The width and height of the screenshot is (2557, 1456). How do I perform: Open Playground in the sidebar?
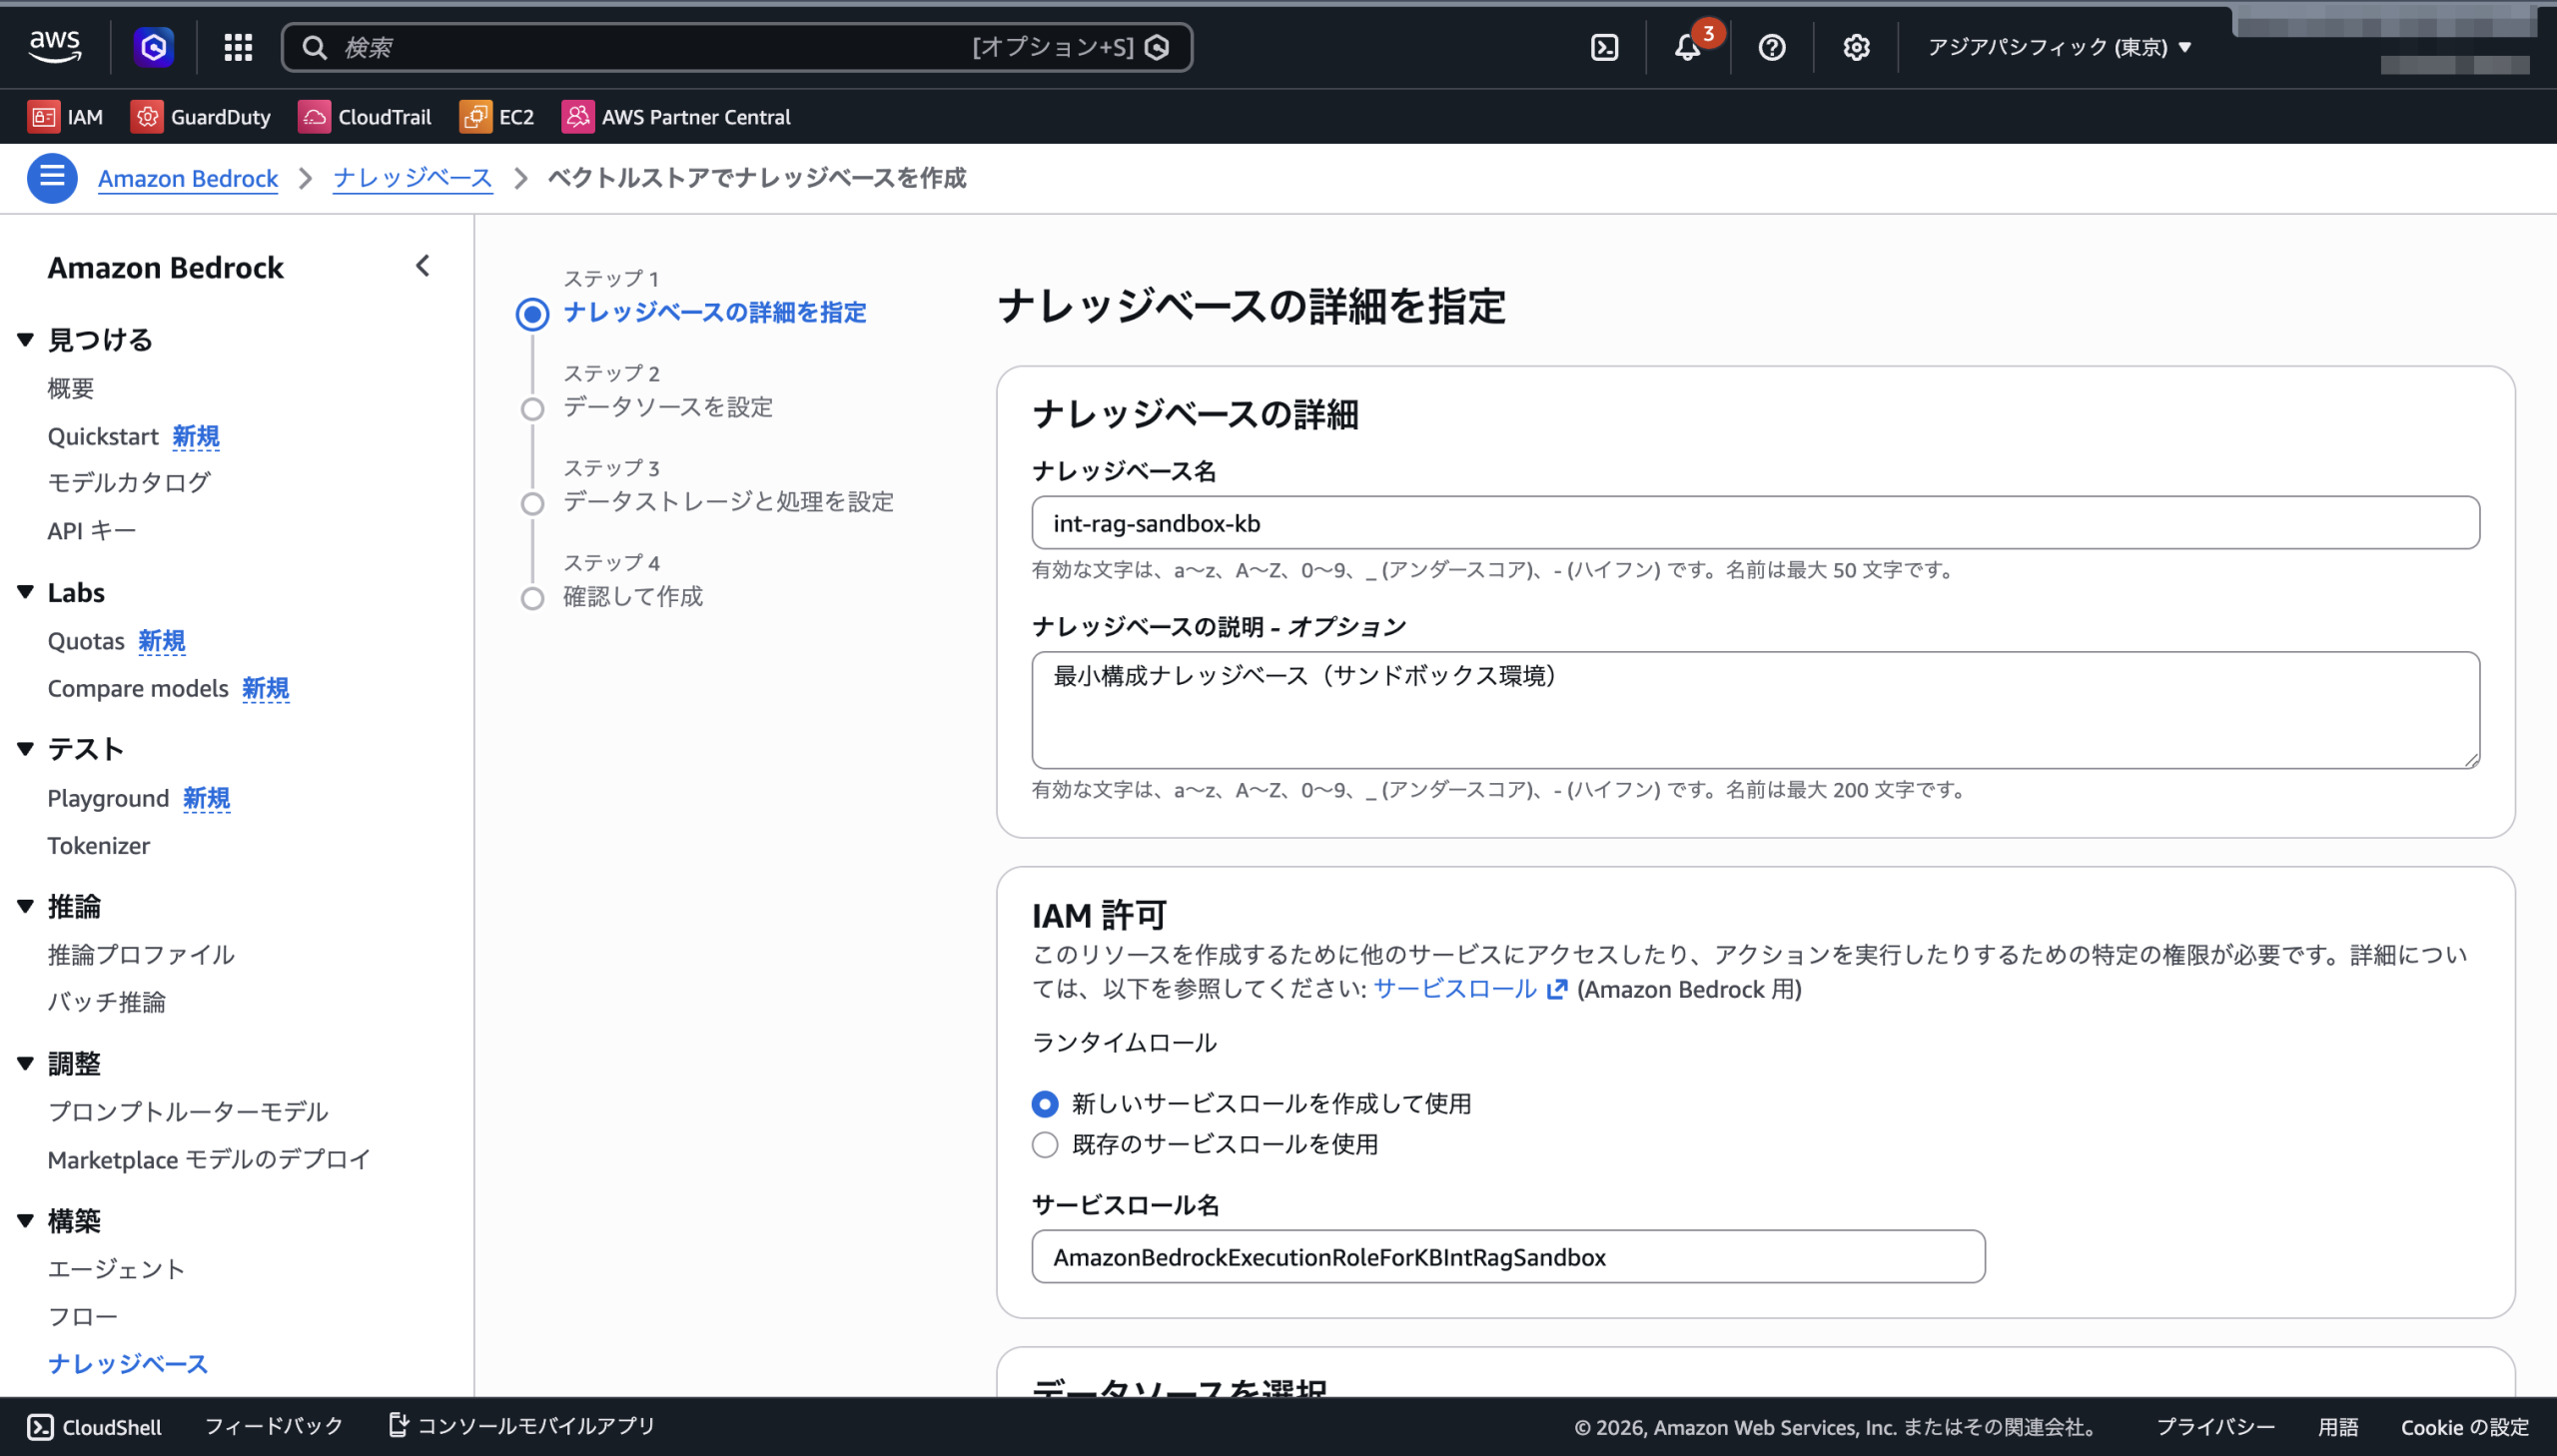click(x=108, y=798)
